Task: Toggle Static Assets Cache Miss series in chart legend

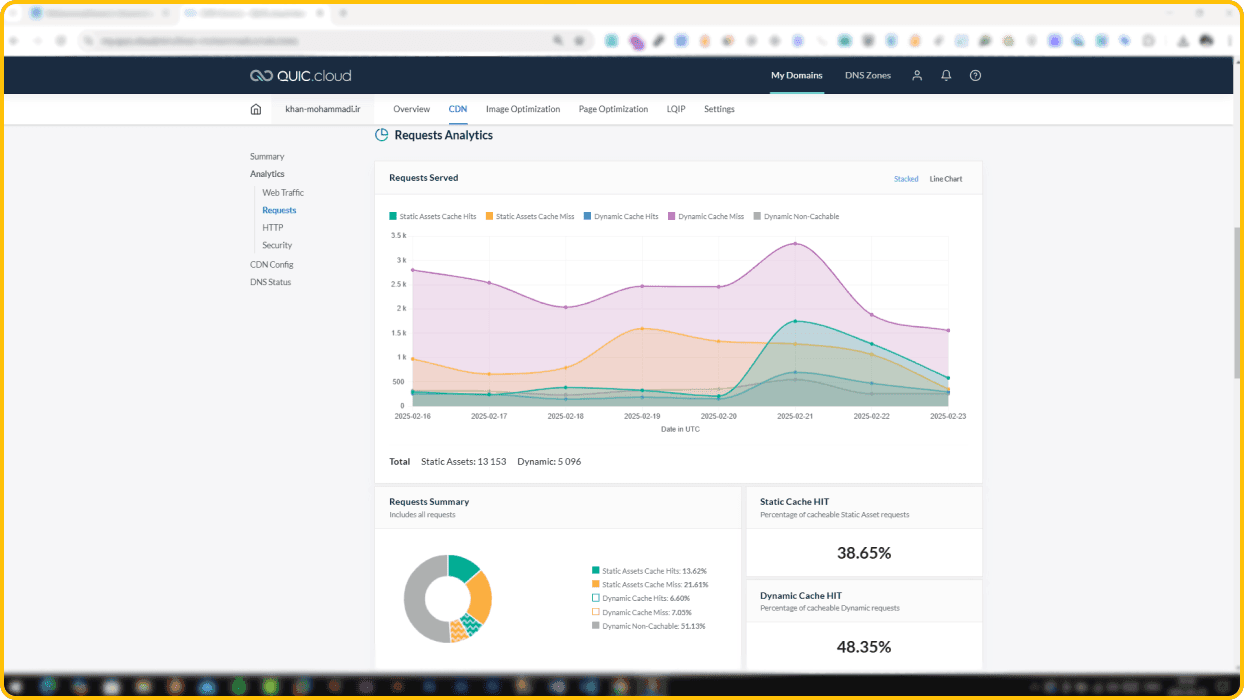Action: click(x=530, y=216)
